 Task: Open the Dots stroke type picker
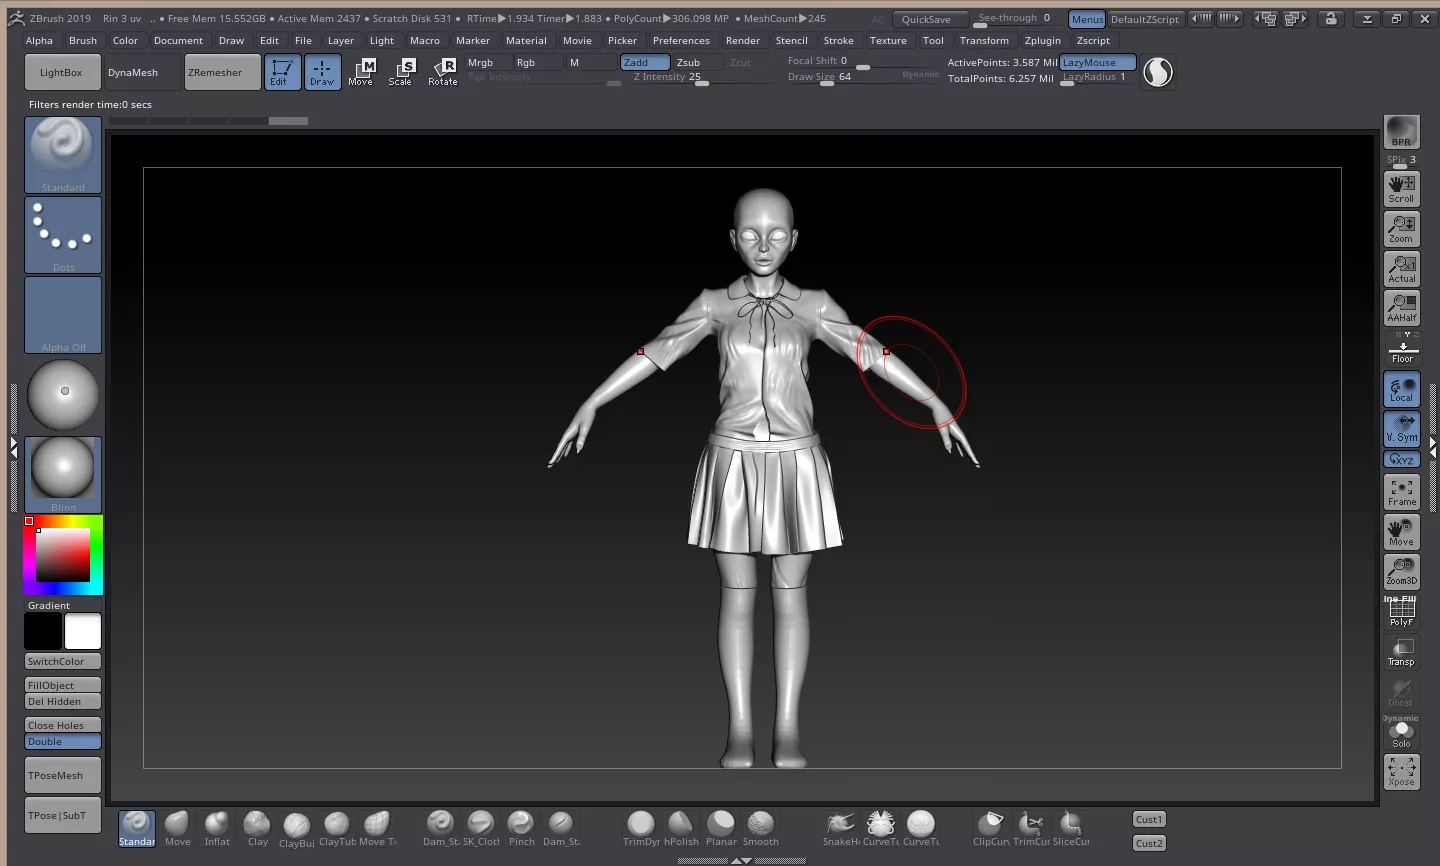tap(63, 234)
